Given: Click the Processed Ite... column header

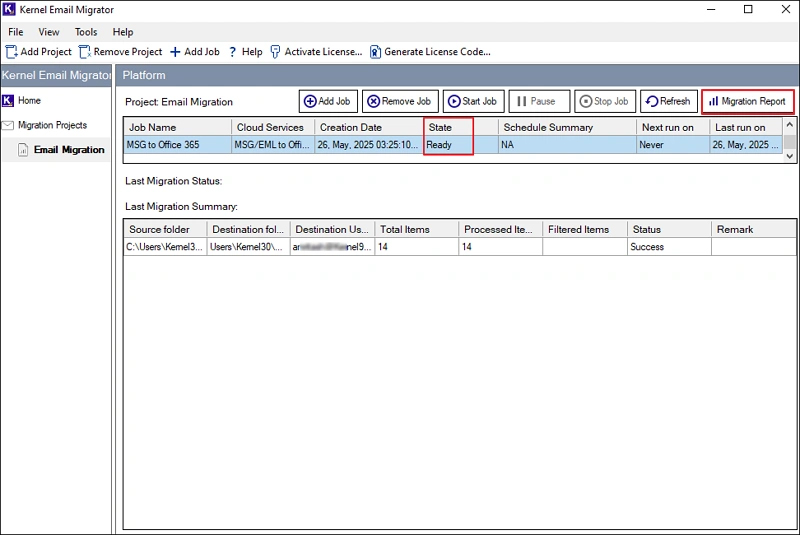Looking at the screenshot, I should pos(501,230).
